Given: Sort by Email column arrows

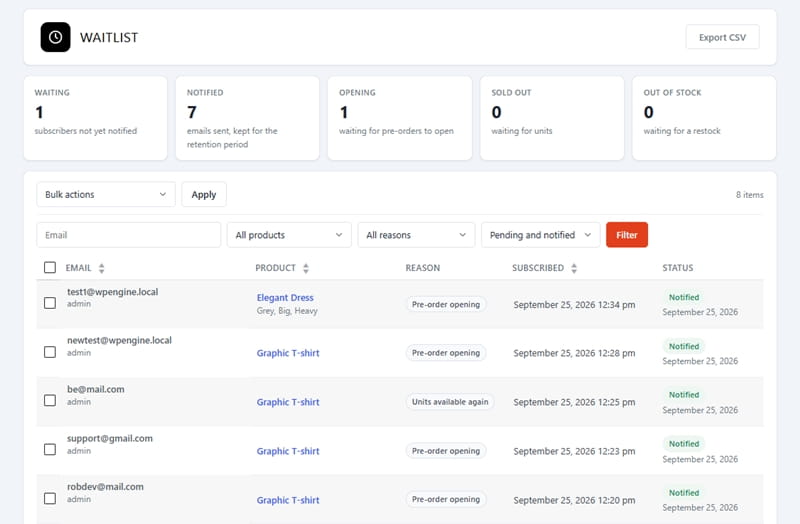Looking at the screenshot, I should coord(102,268).
